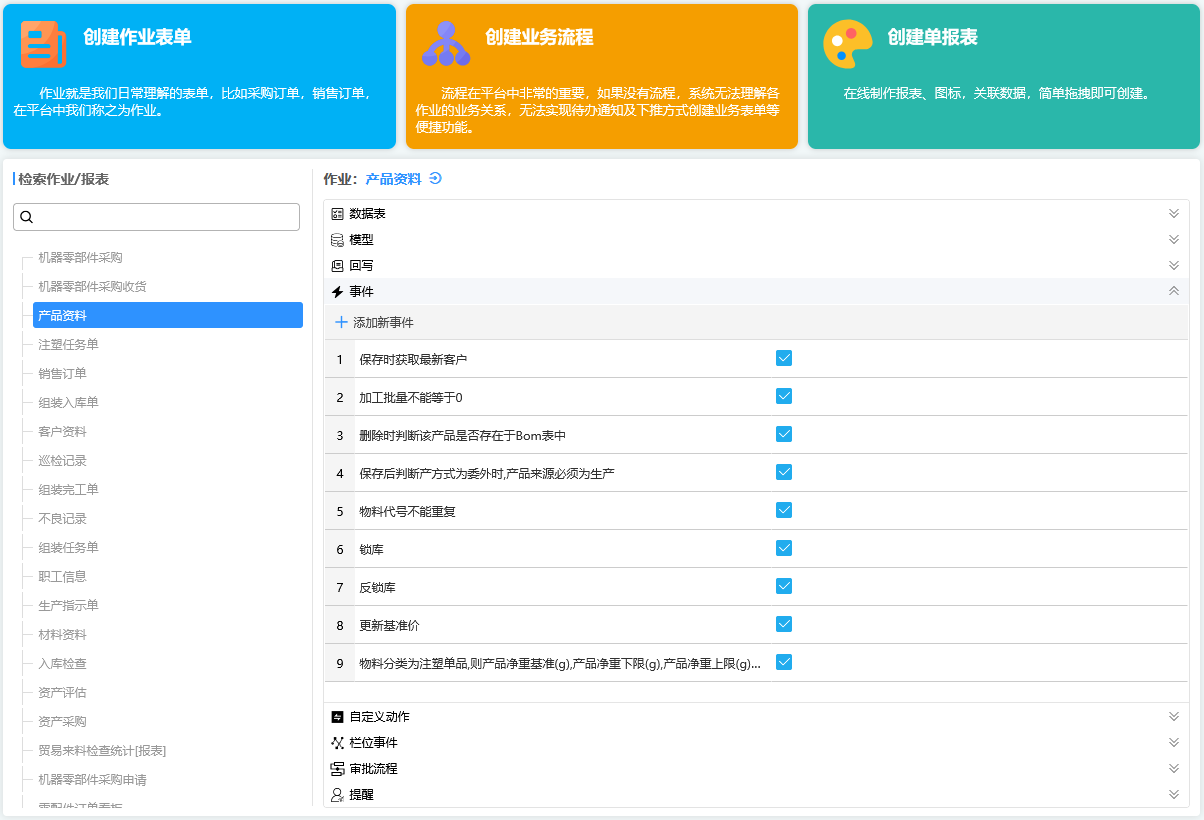Open the 创建业务流程 card title
This screenshot has width=1204, height=820.
click(x=539, y=38)
